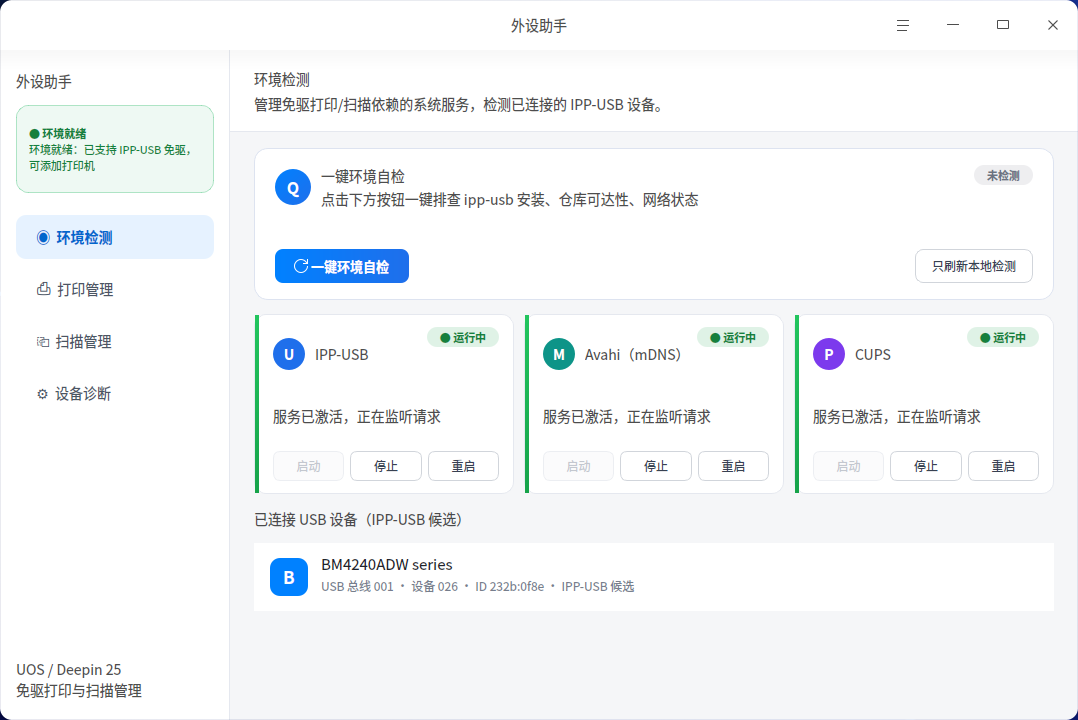This screenshot has height=720, width=1078.
Task: Click the blue Q self-check icon
Action: pyautogui.click(x=293, y=187)
